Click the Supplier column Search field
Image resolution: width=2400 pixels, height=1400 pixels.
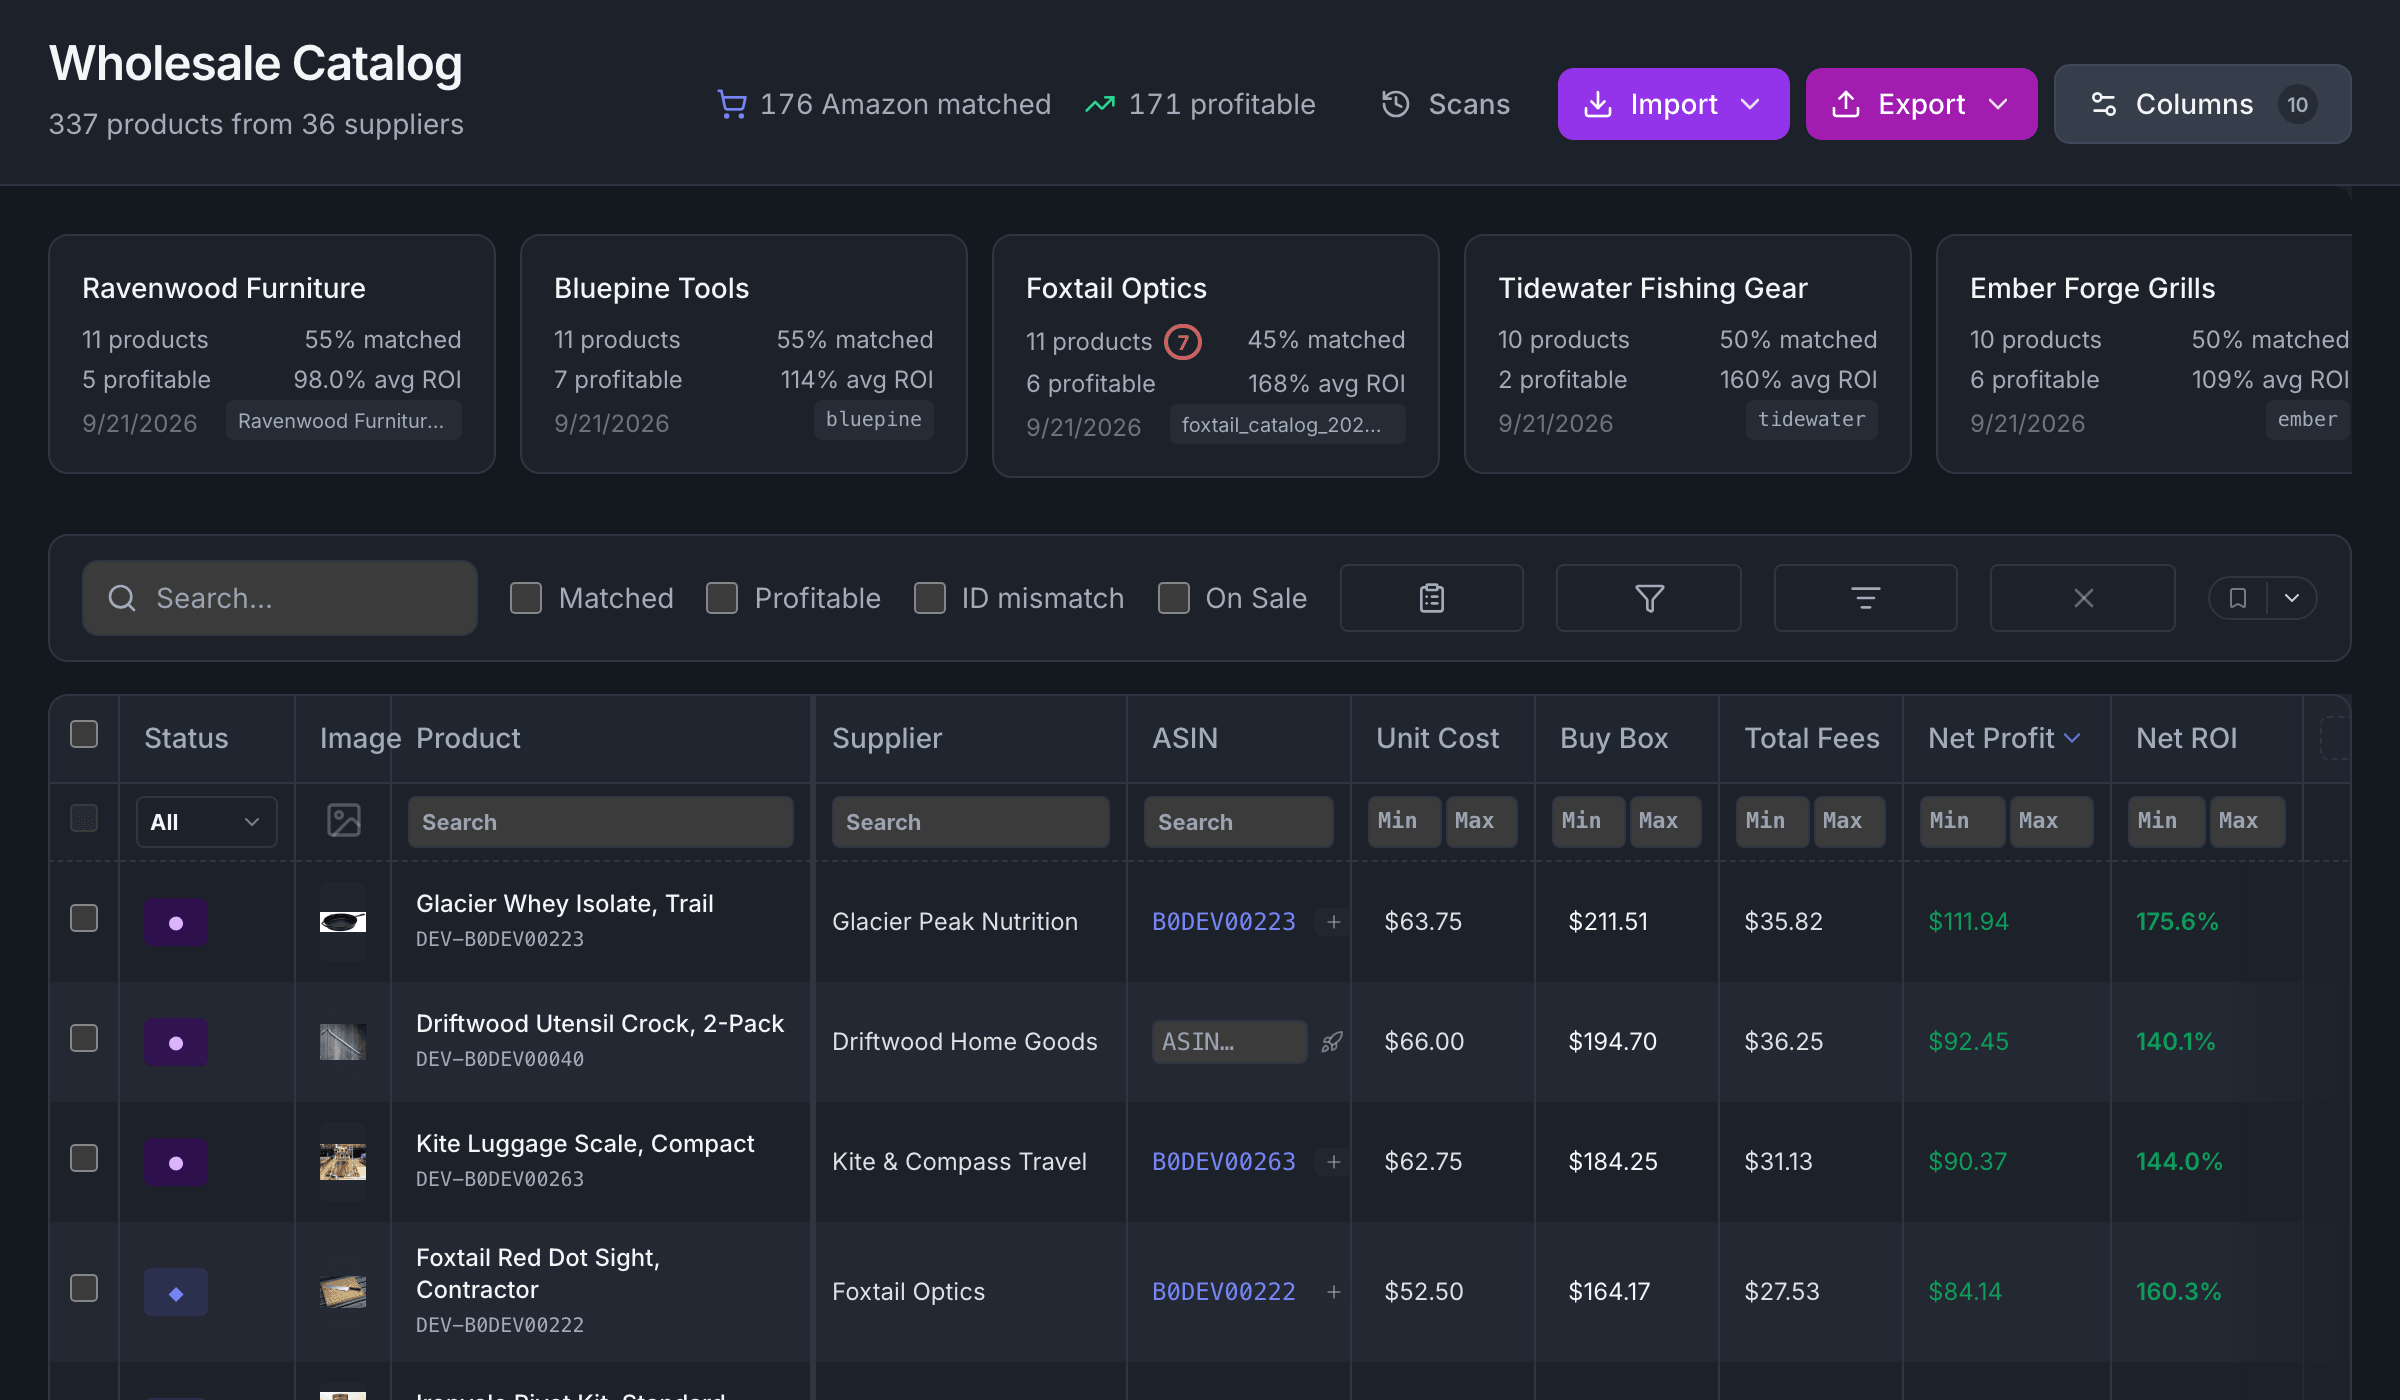[x=971, y=822]
